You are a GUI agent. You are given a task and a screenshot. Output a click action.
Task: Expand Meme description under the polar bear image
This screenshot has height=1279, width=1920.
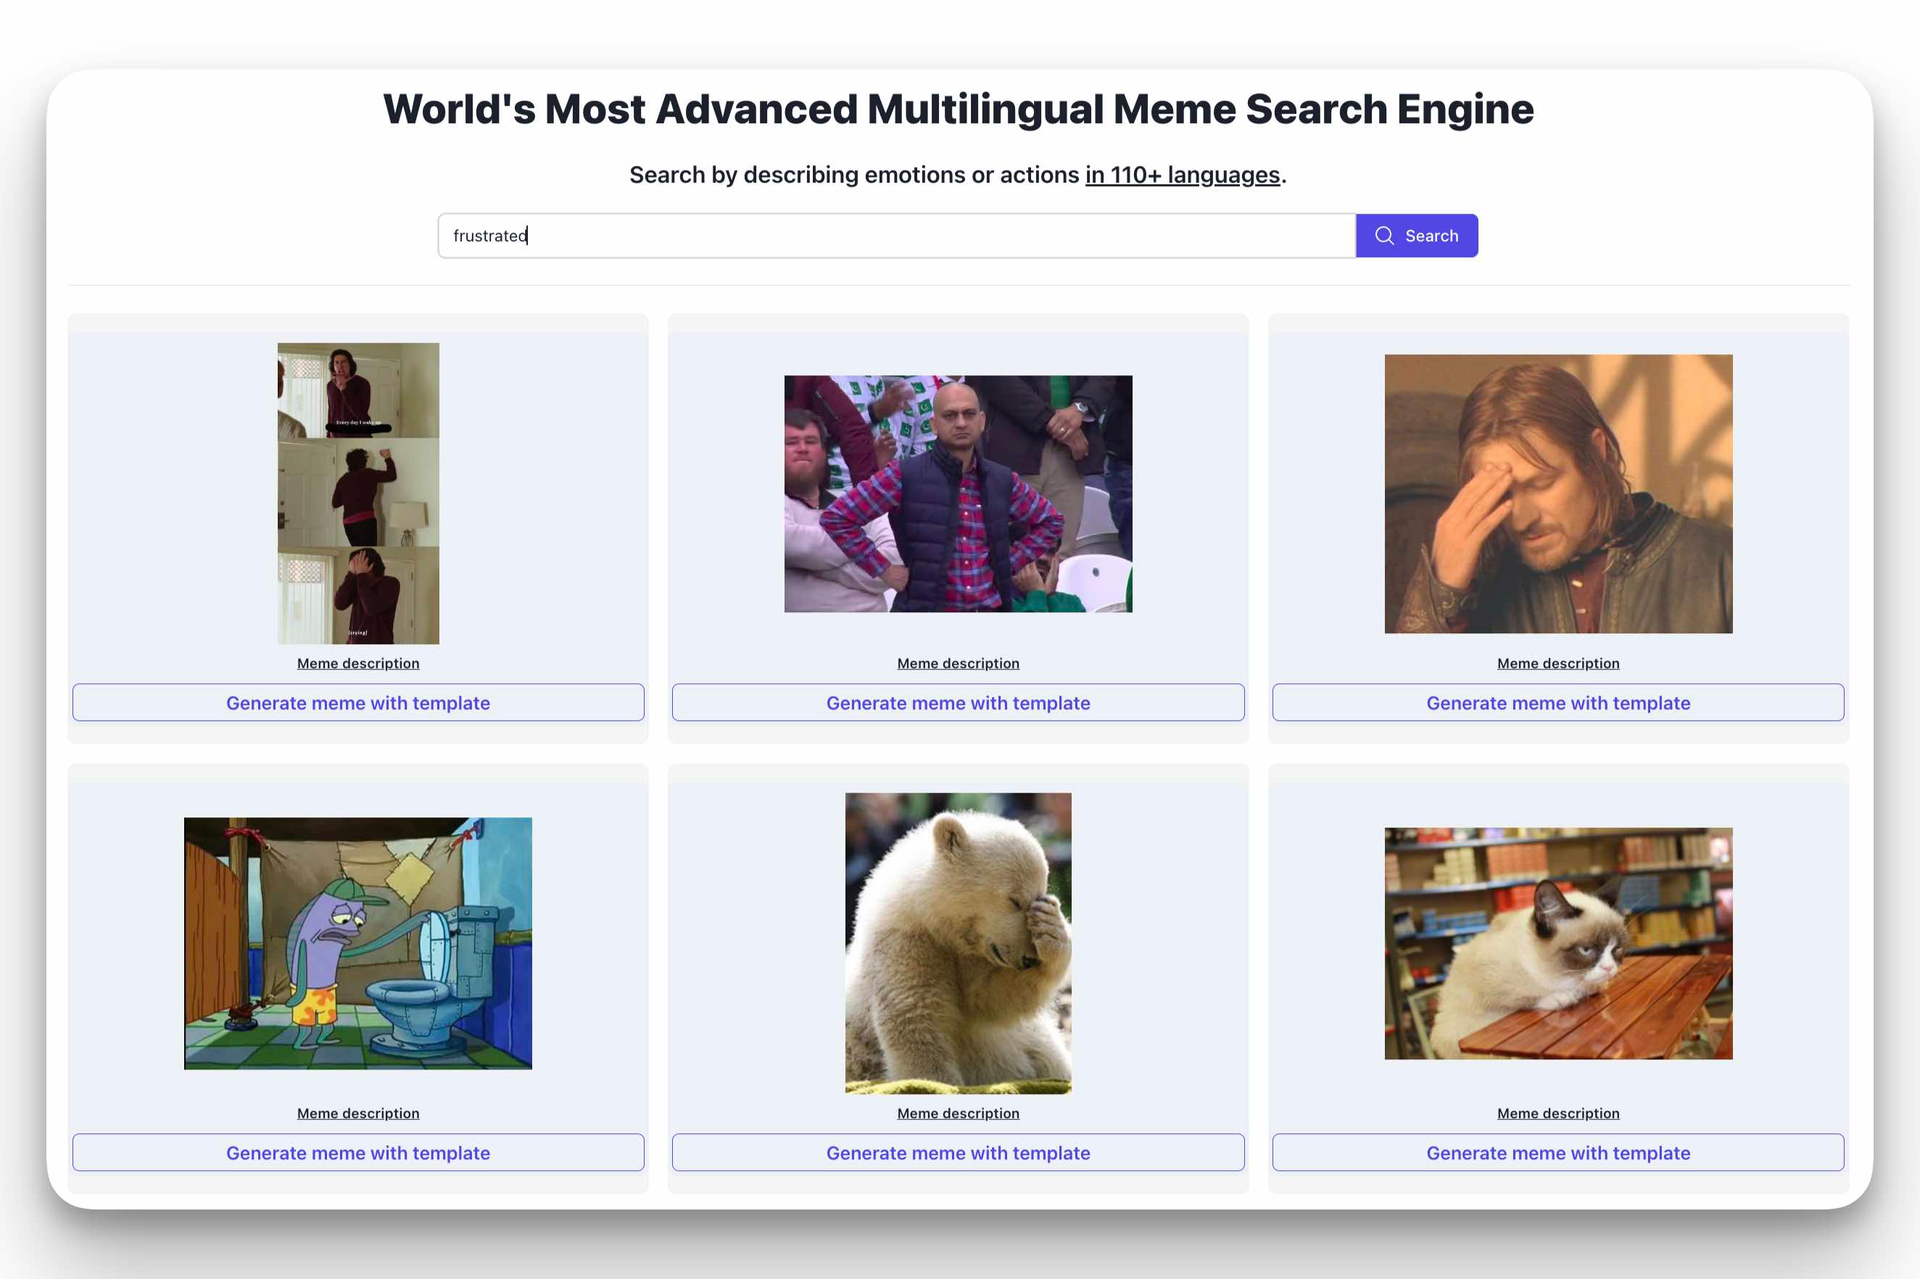pos(957,1113)
